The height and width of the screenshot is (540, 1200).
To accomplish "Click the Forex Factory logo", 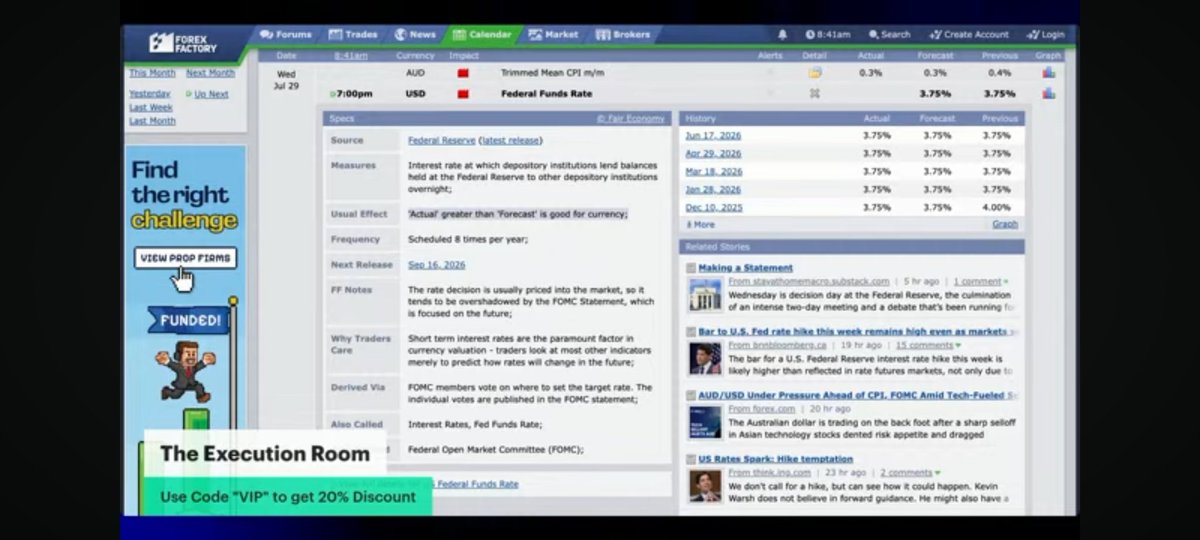I will 183,43.
